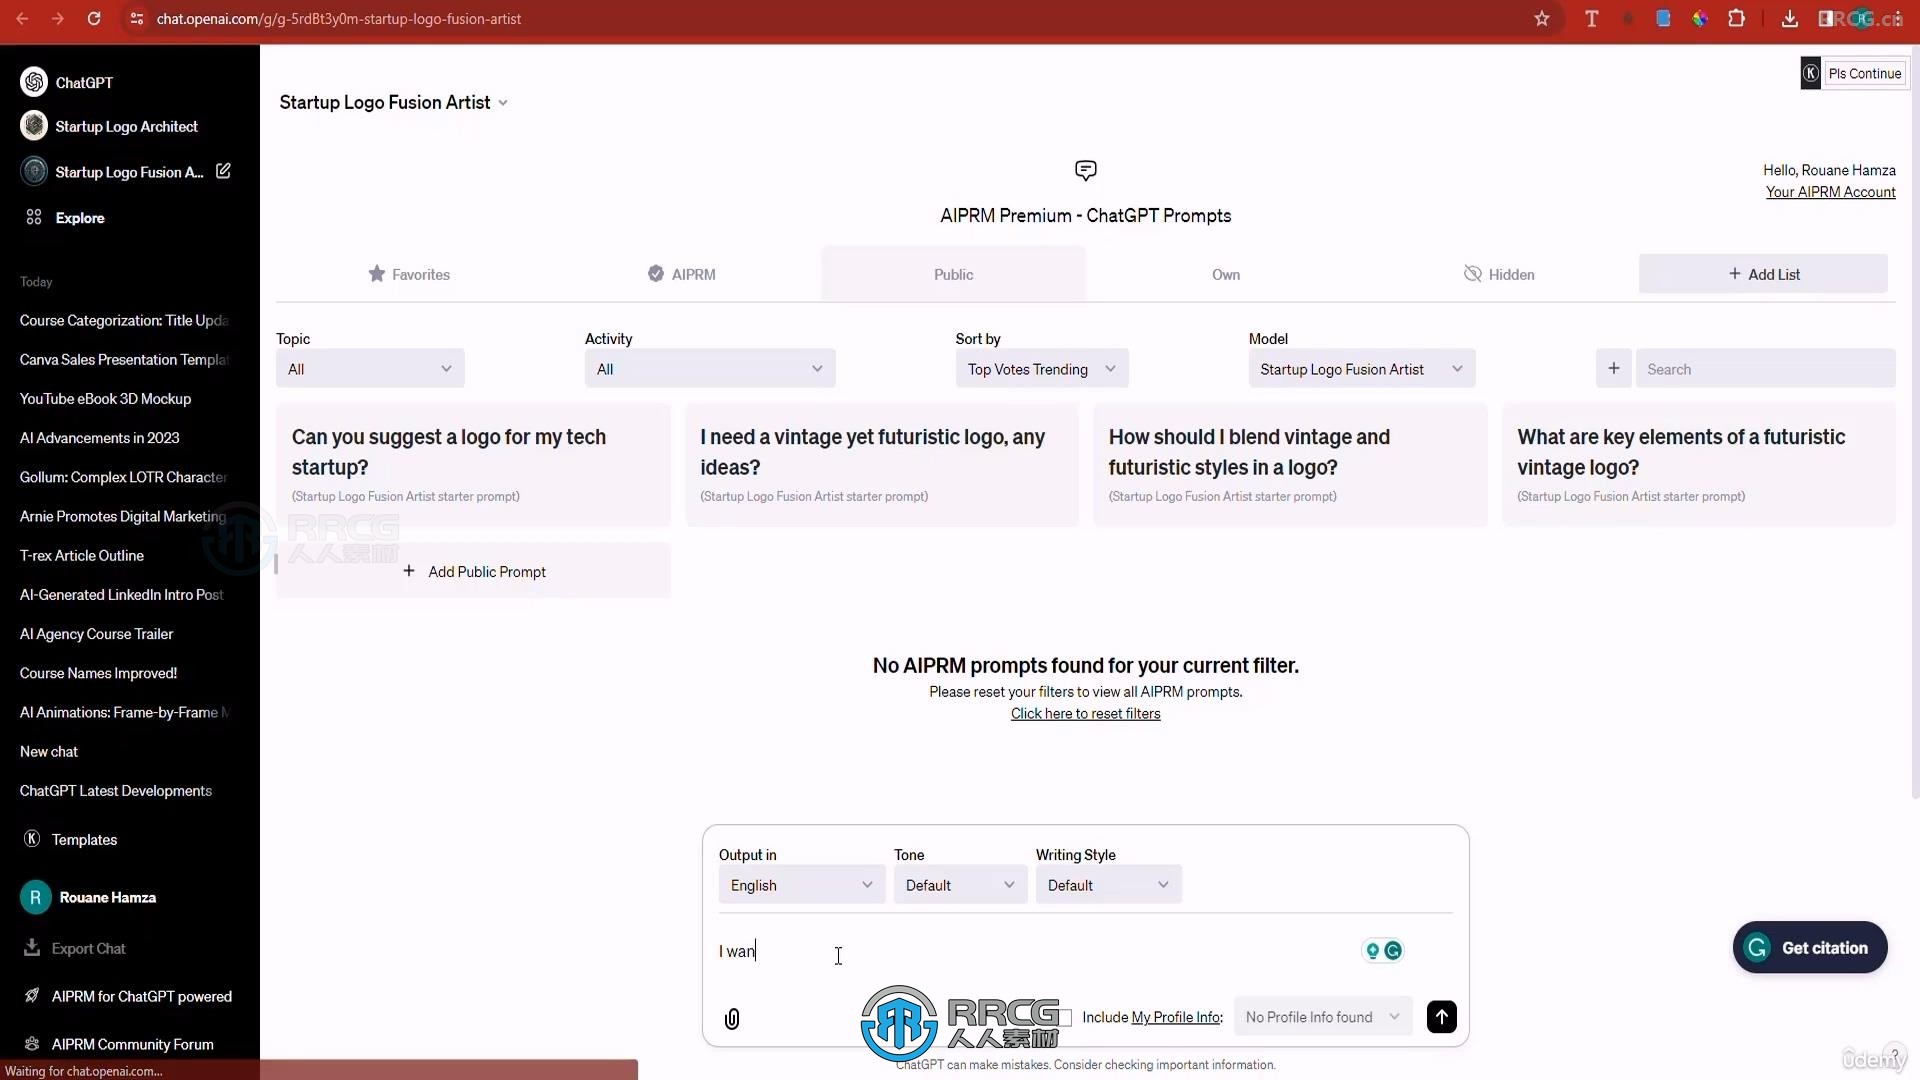The width and height of the screenshot is (1920, 1080).
Task: Click Add Public Prompt
Action: pyautogui.click(x=474, y=571)
